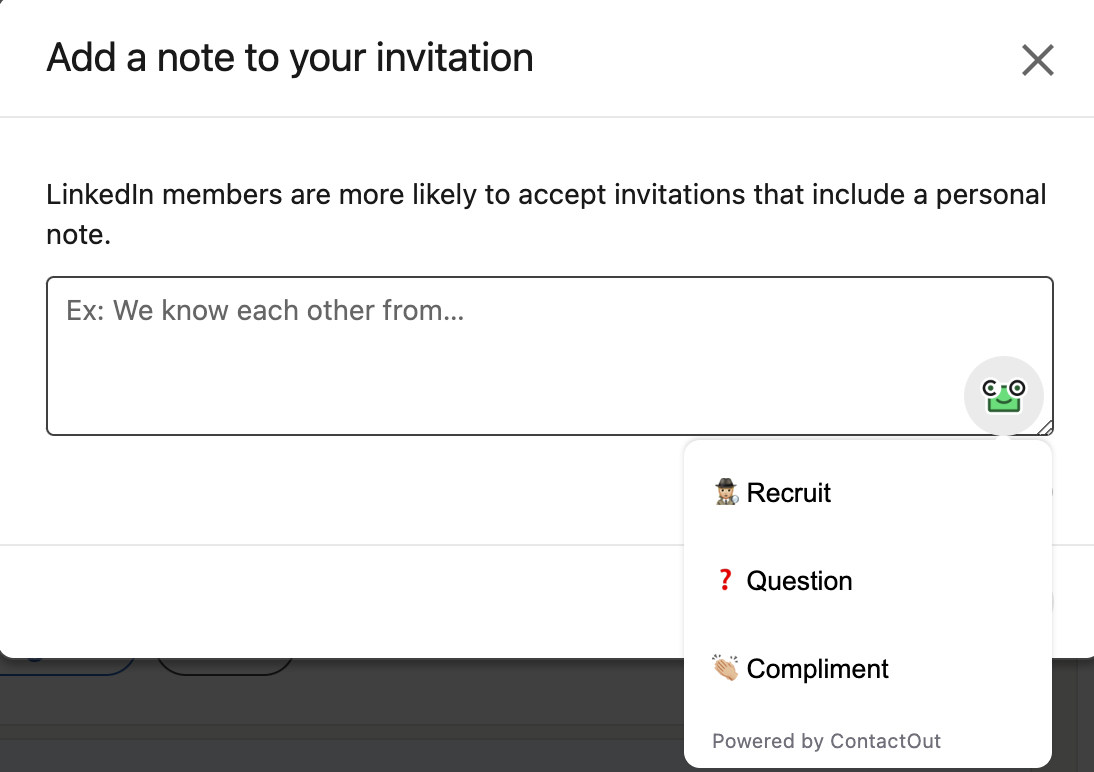Click the black outlined pill button behind dialog

(225, 665)
